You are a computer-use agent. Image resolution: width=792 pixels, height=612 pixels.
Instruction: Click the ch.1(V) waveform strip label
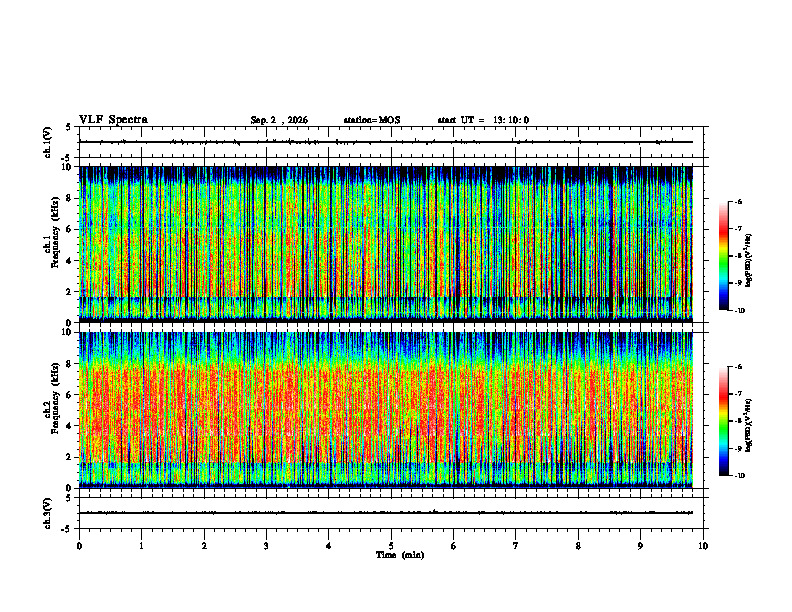point(47,142)
